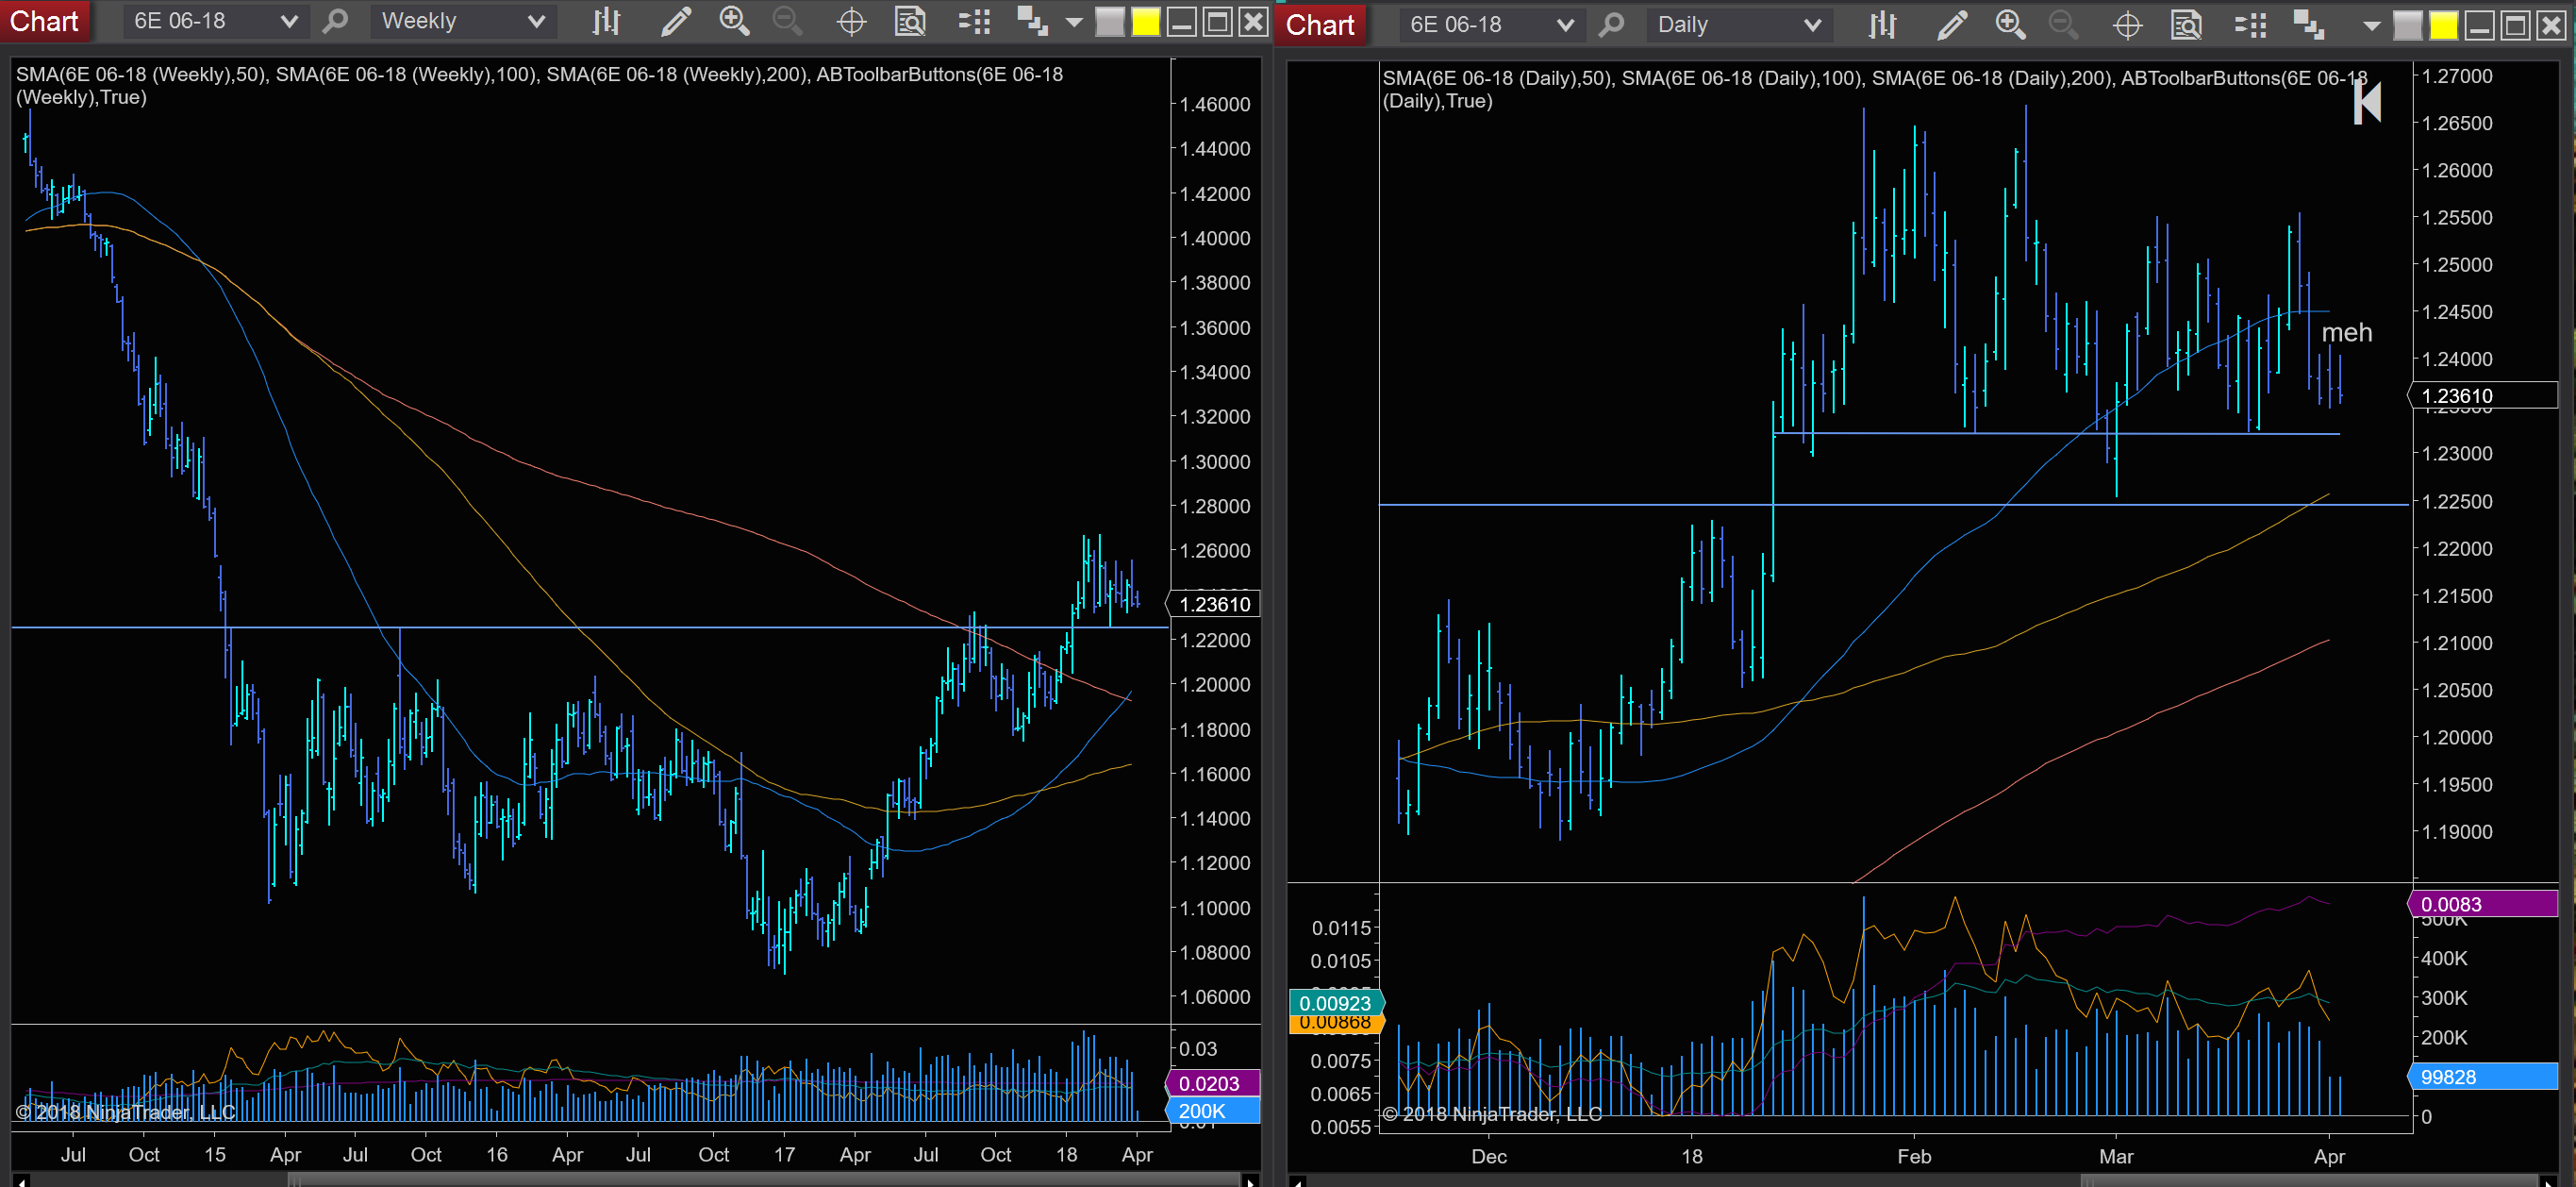Screen dimensions: 2576x1187
Task: Open the Daily interval dropdown
Action: [x=1739, y=25]
